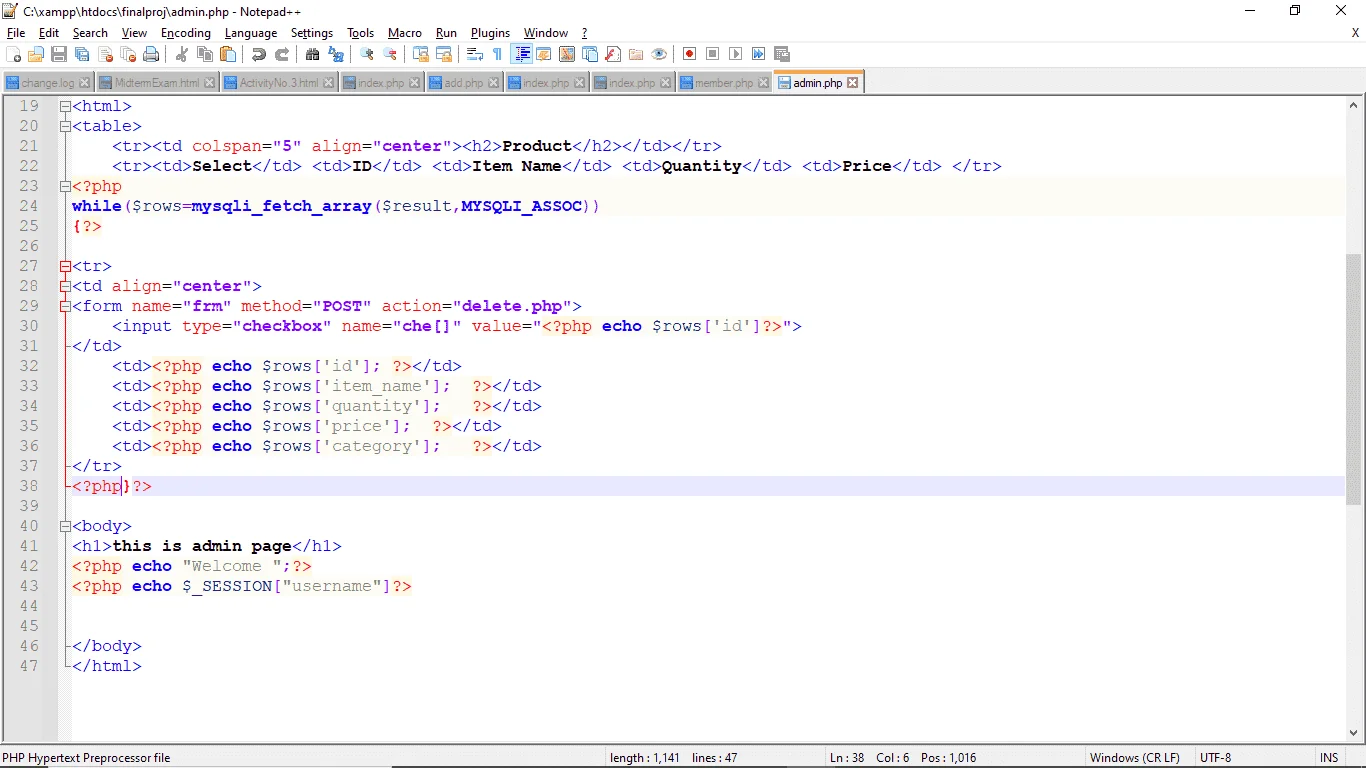Start macro recording with the red dot
The image size is (1366, 768).
click(x=689, y=54)
